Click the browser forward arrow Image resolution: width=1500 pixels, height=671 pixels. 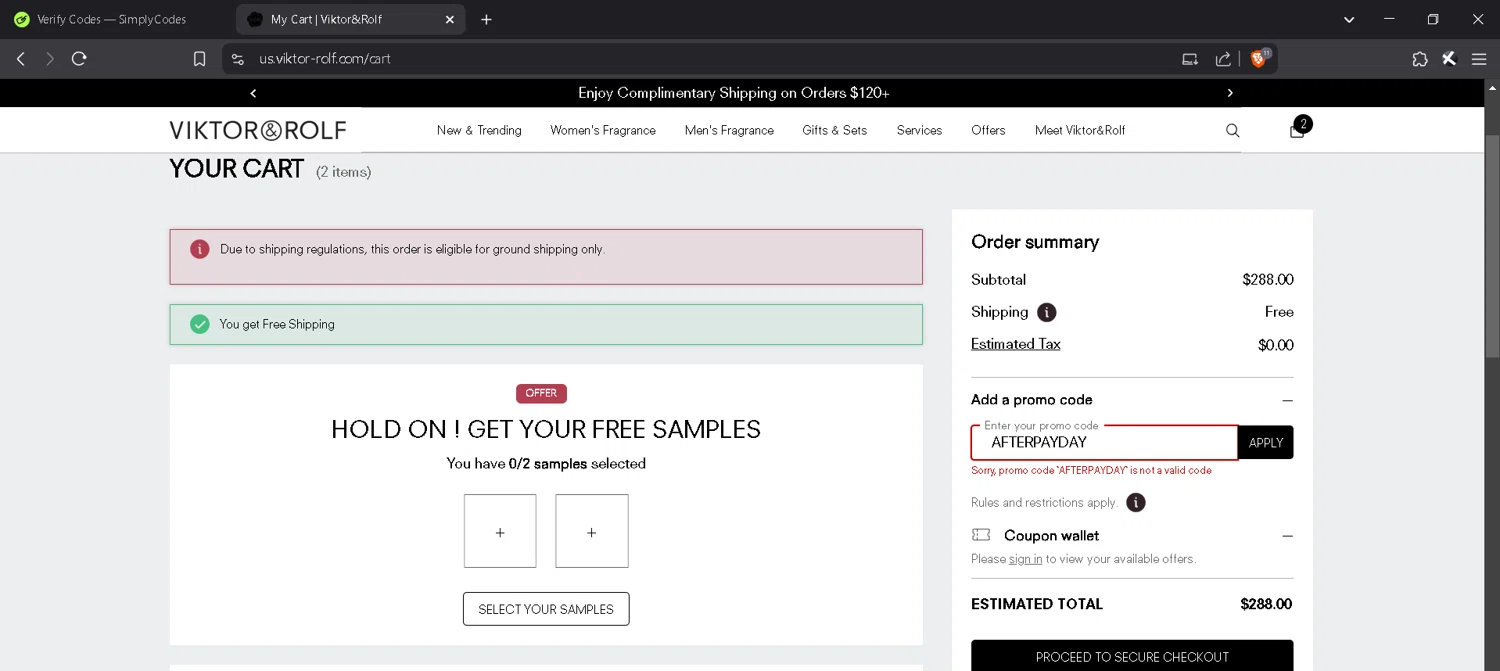click(50, 59)
